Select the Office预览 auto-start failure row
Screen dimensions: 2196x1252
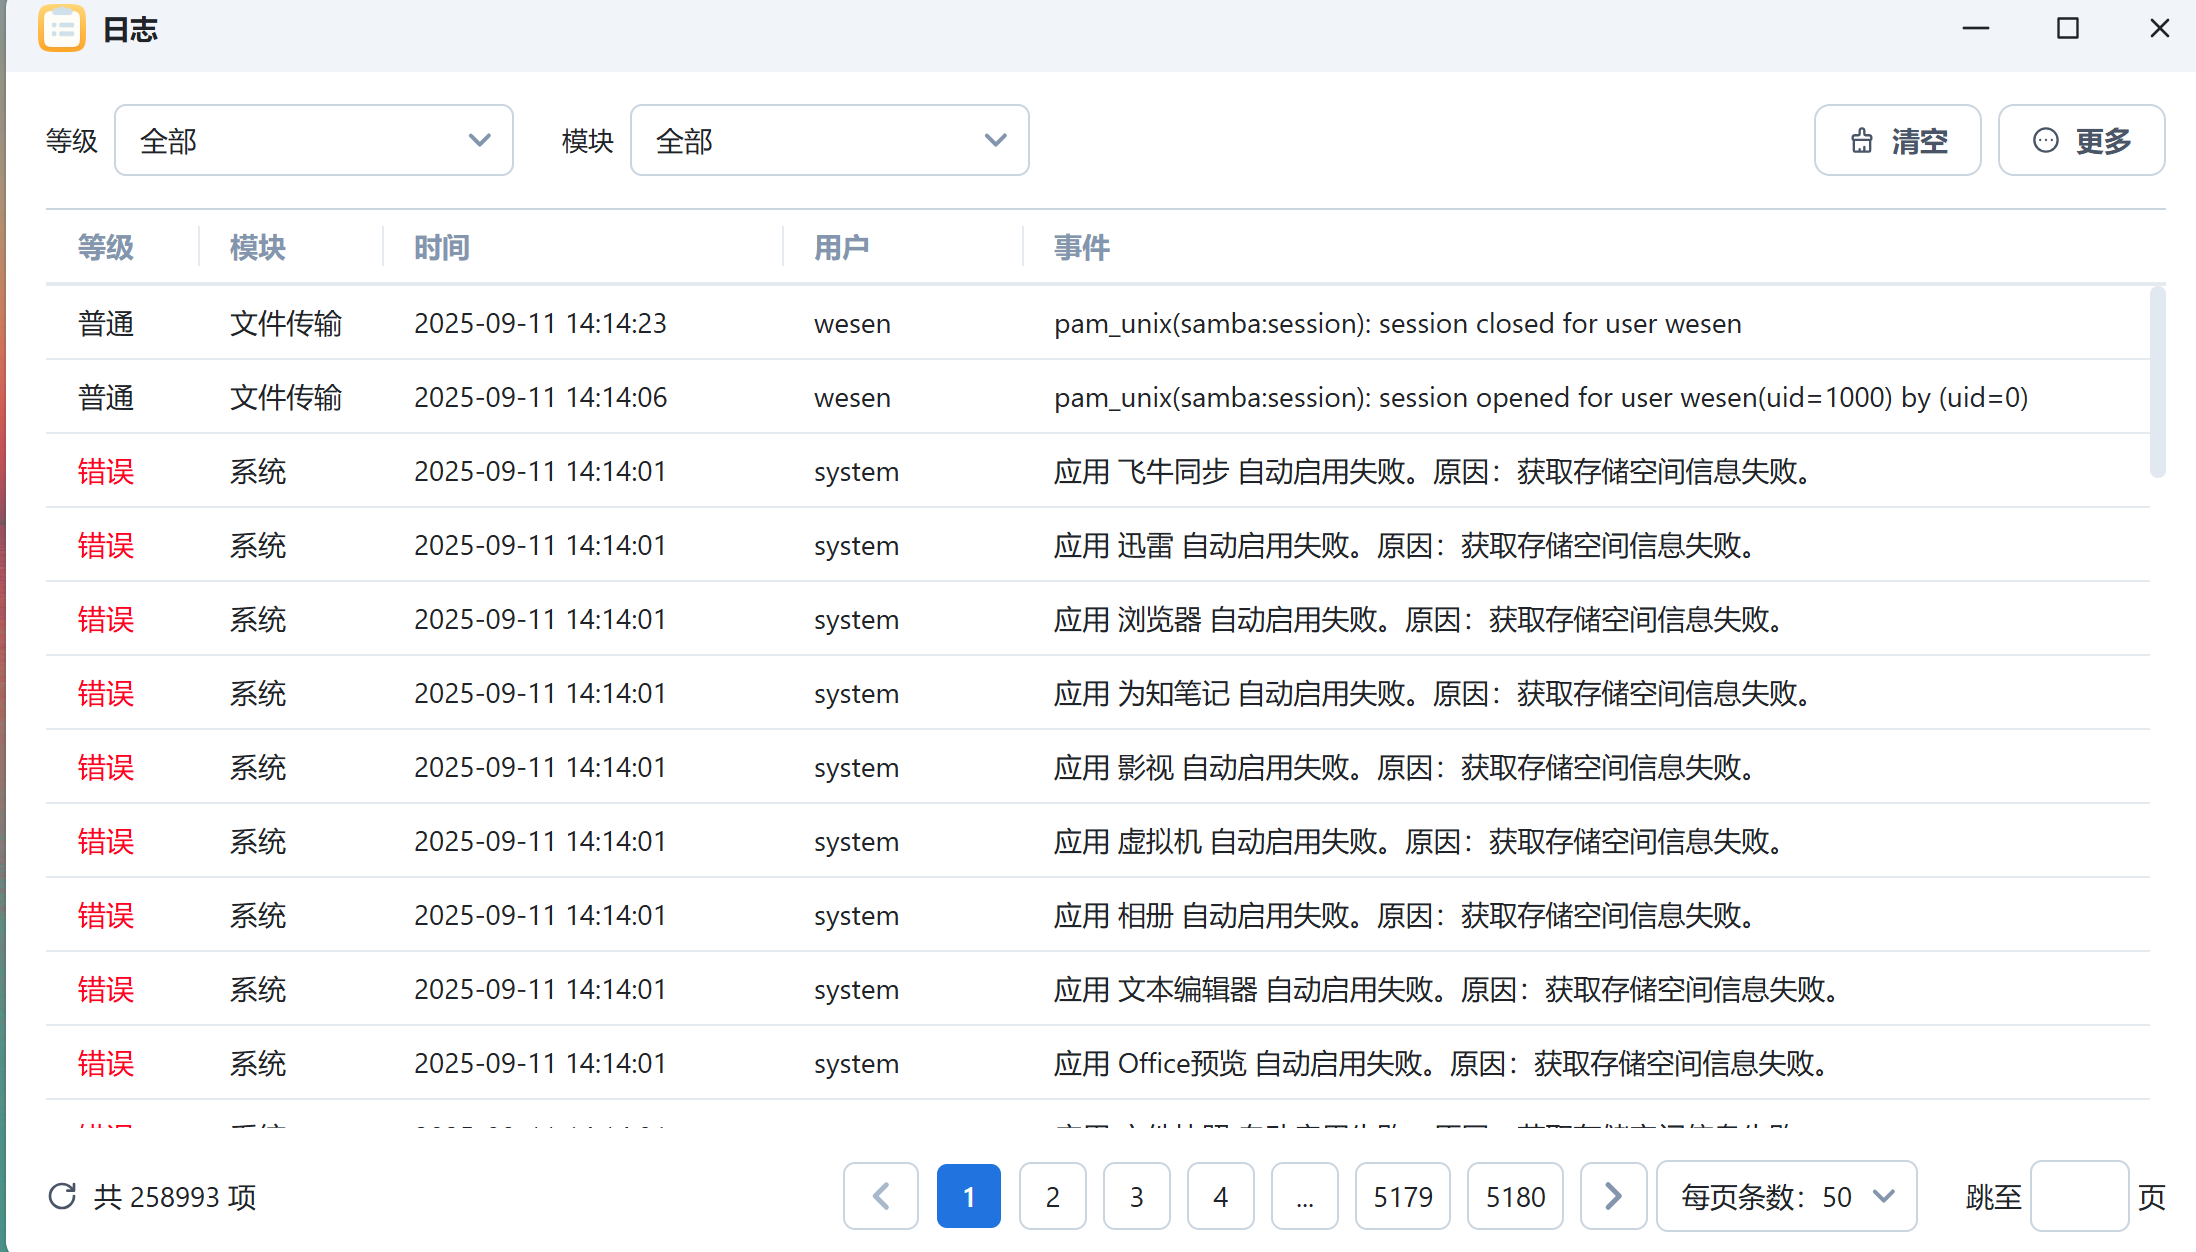(1098, 1063)
